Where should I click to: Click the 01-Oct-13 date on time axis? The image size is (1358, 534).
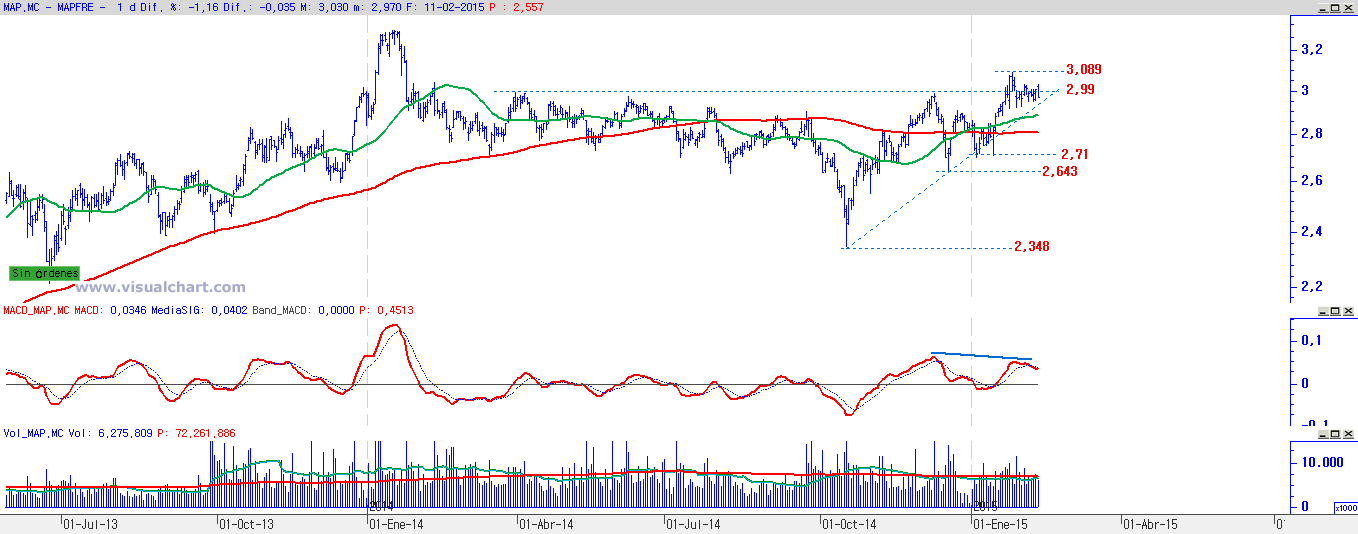tap(246, 523)
